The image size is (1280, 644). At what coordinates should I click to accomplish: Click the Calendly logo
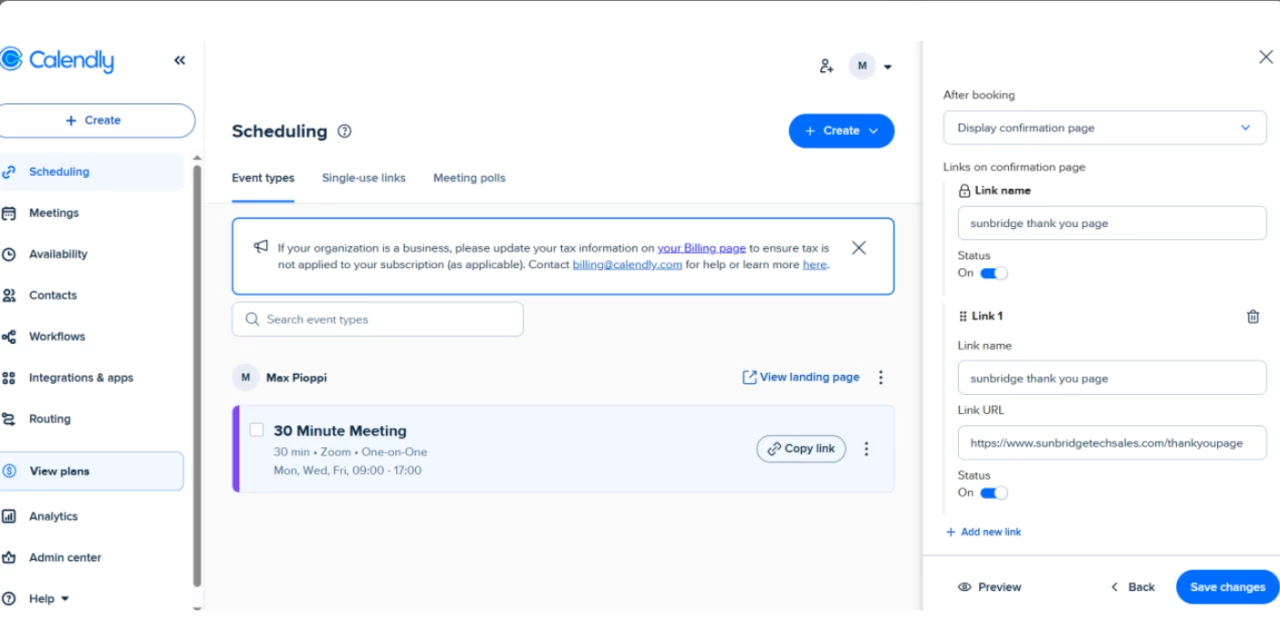click(57, 60)
